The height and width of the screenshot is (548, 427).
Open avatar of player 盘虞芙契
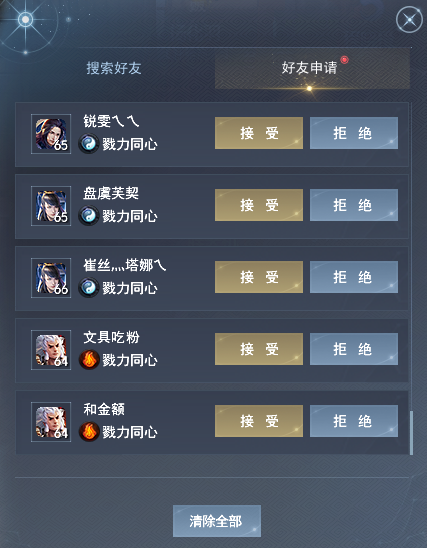click(x=51, y=206)
